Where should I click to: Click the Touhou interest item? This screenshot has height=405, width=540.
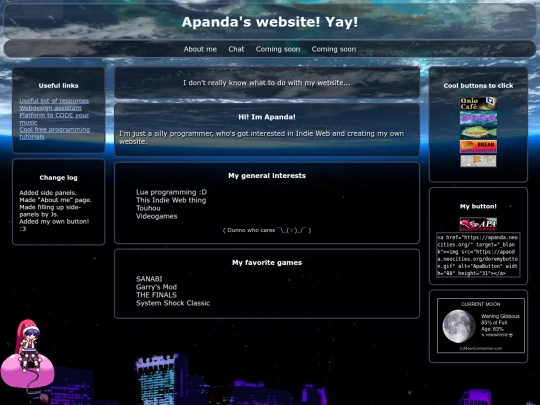click(x=148, y=208)
